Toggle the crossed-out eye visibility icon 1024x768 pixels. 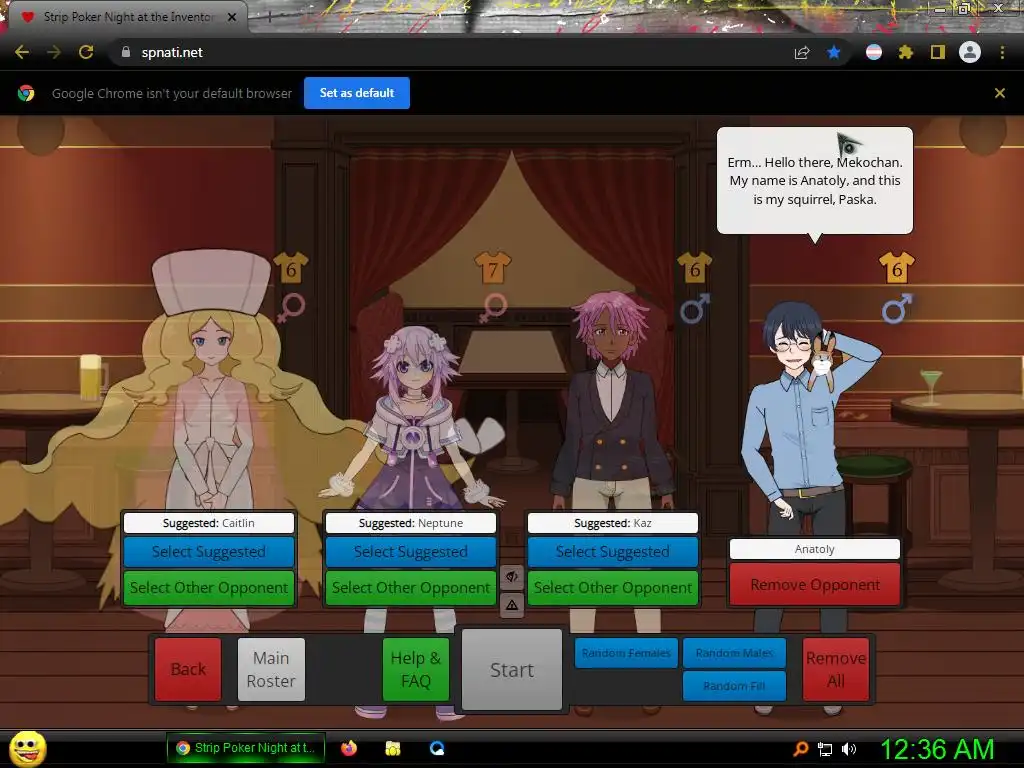pyautogui.click(x=512, y=577)
